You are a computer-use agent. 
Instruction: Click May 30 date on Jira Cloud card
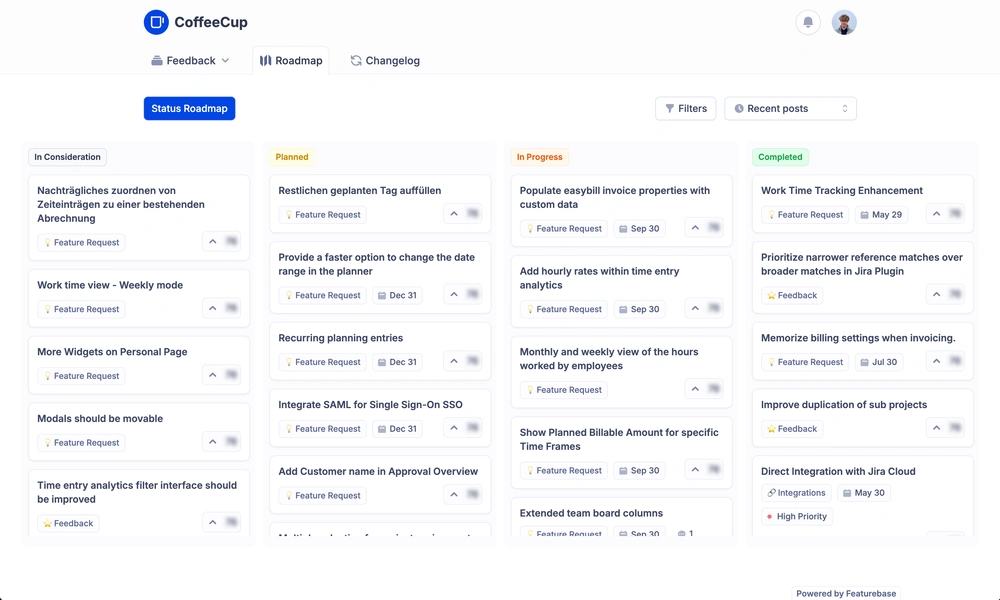(864, 493)
